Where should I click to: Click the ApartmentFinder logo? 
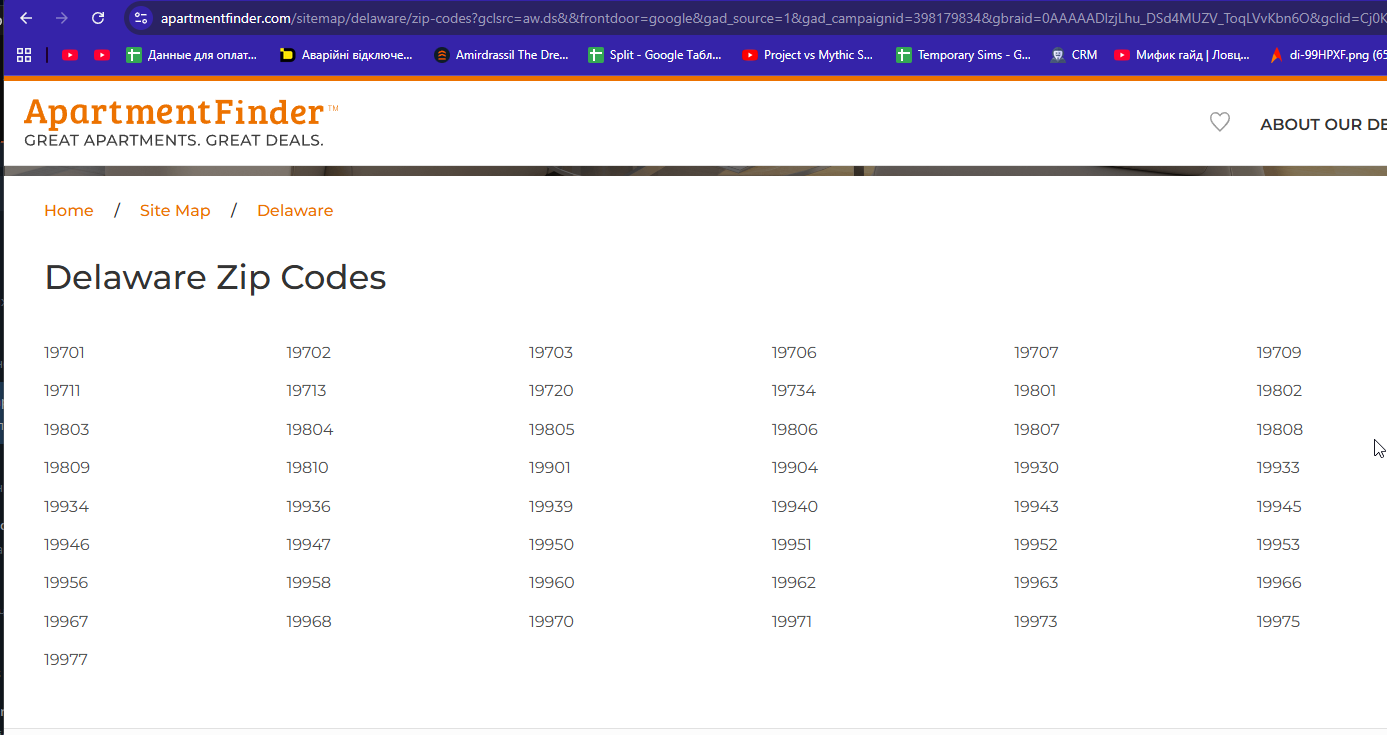click(181, 123)
